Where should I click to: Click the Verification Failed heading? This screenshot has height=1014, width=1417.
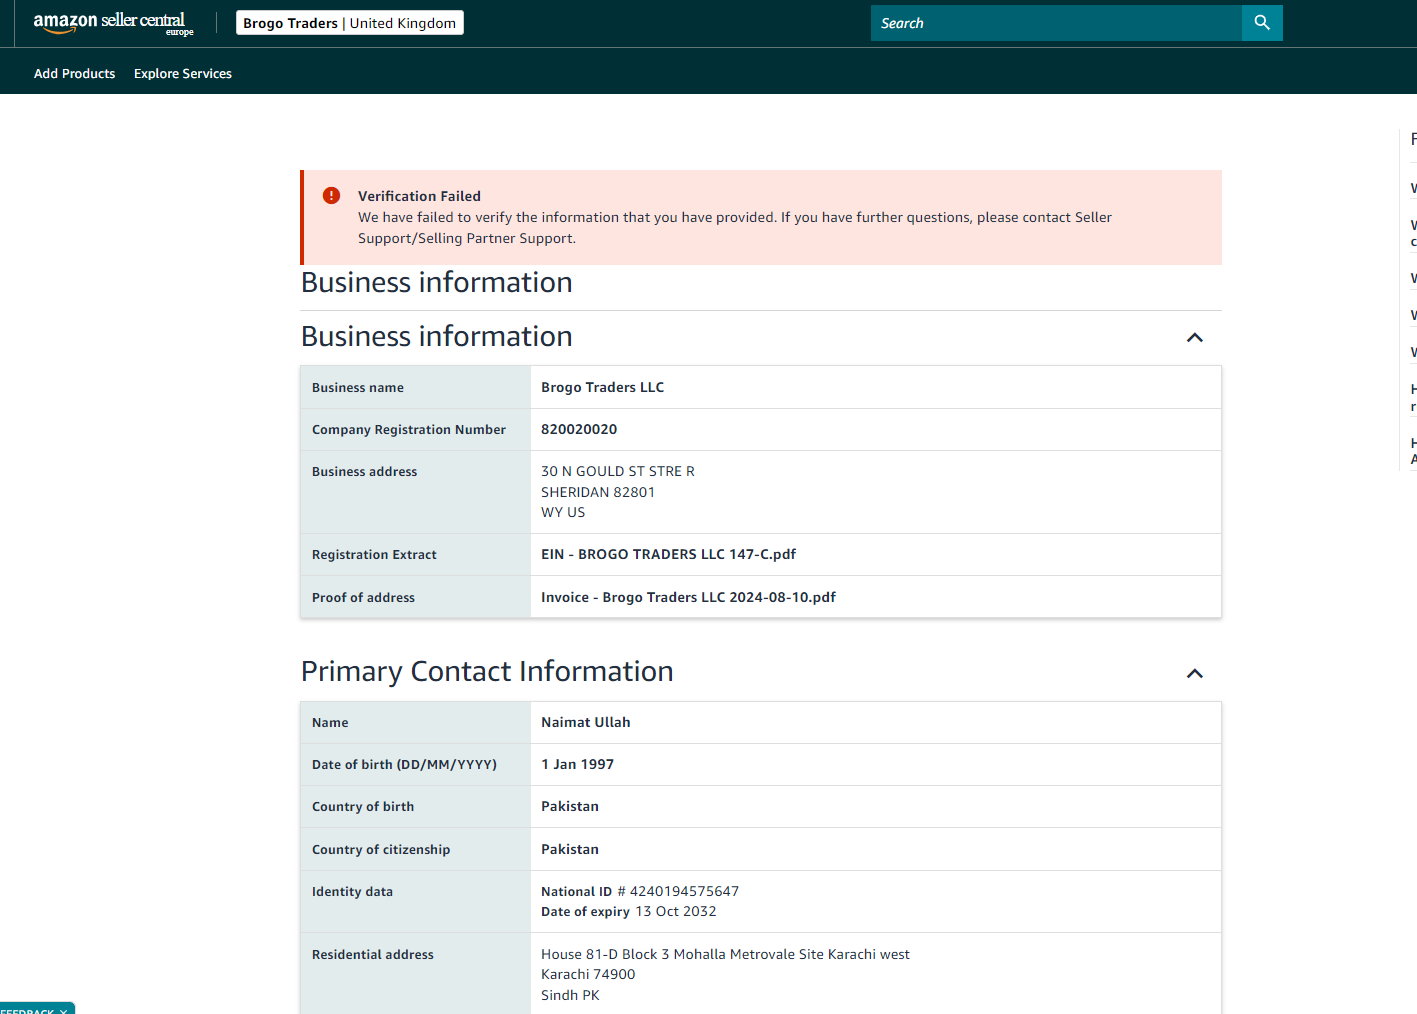(419, 196)
